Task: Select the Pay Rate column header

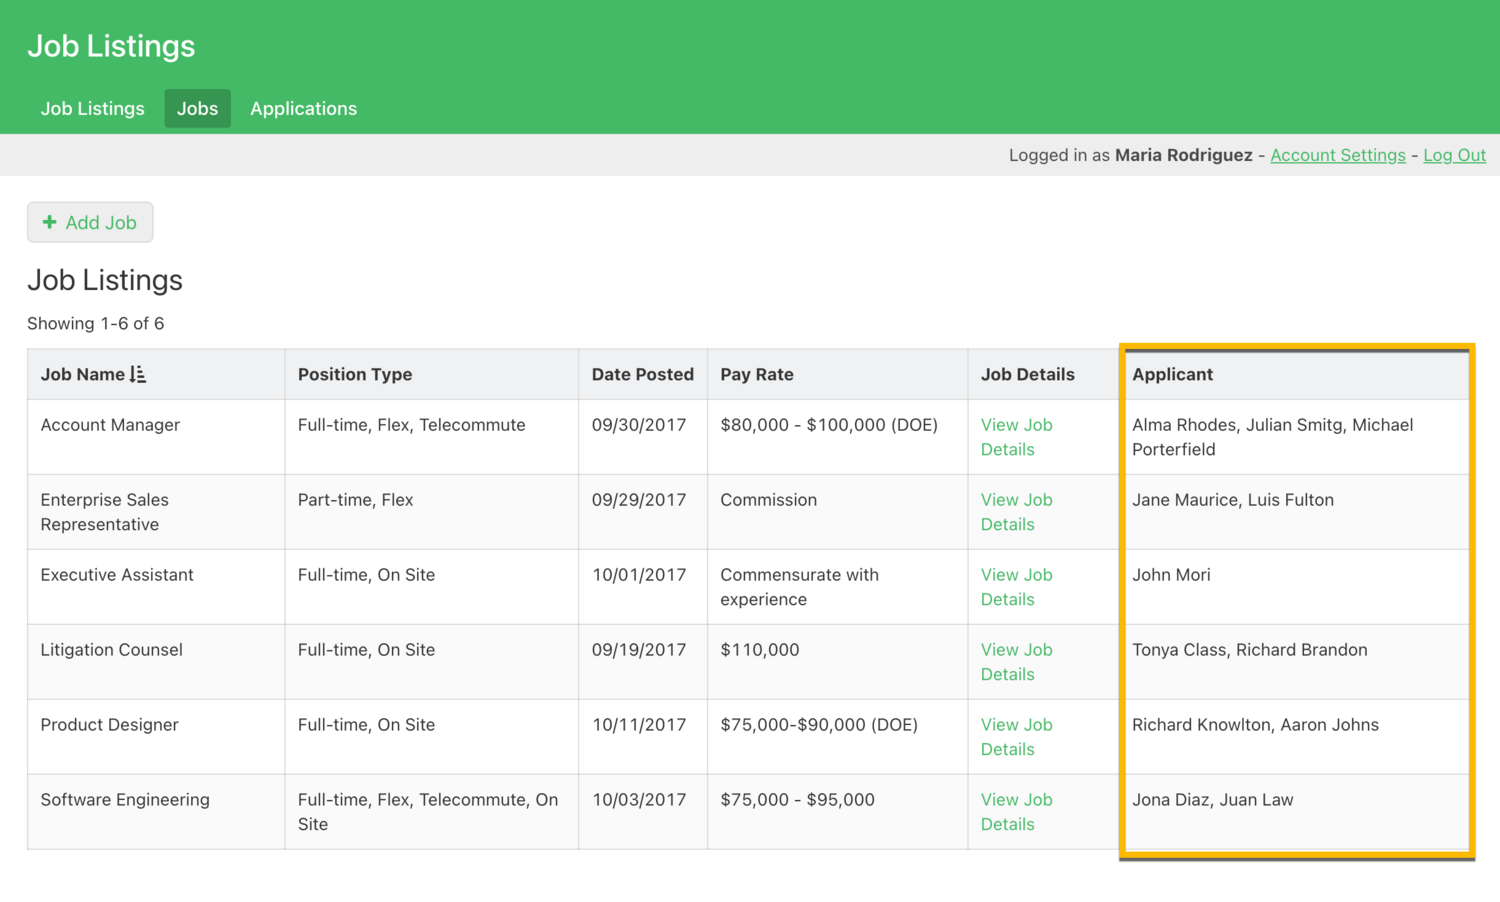Action: coord(757,374)
